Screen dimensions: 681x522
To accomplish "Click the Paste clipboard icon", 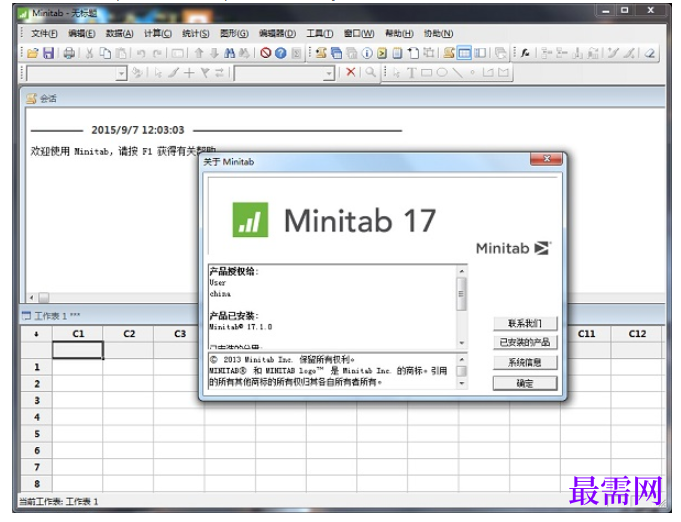I will [x=122, y=53].
